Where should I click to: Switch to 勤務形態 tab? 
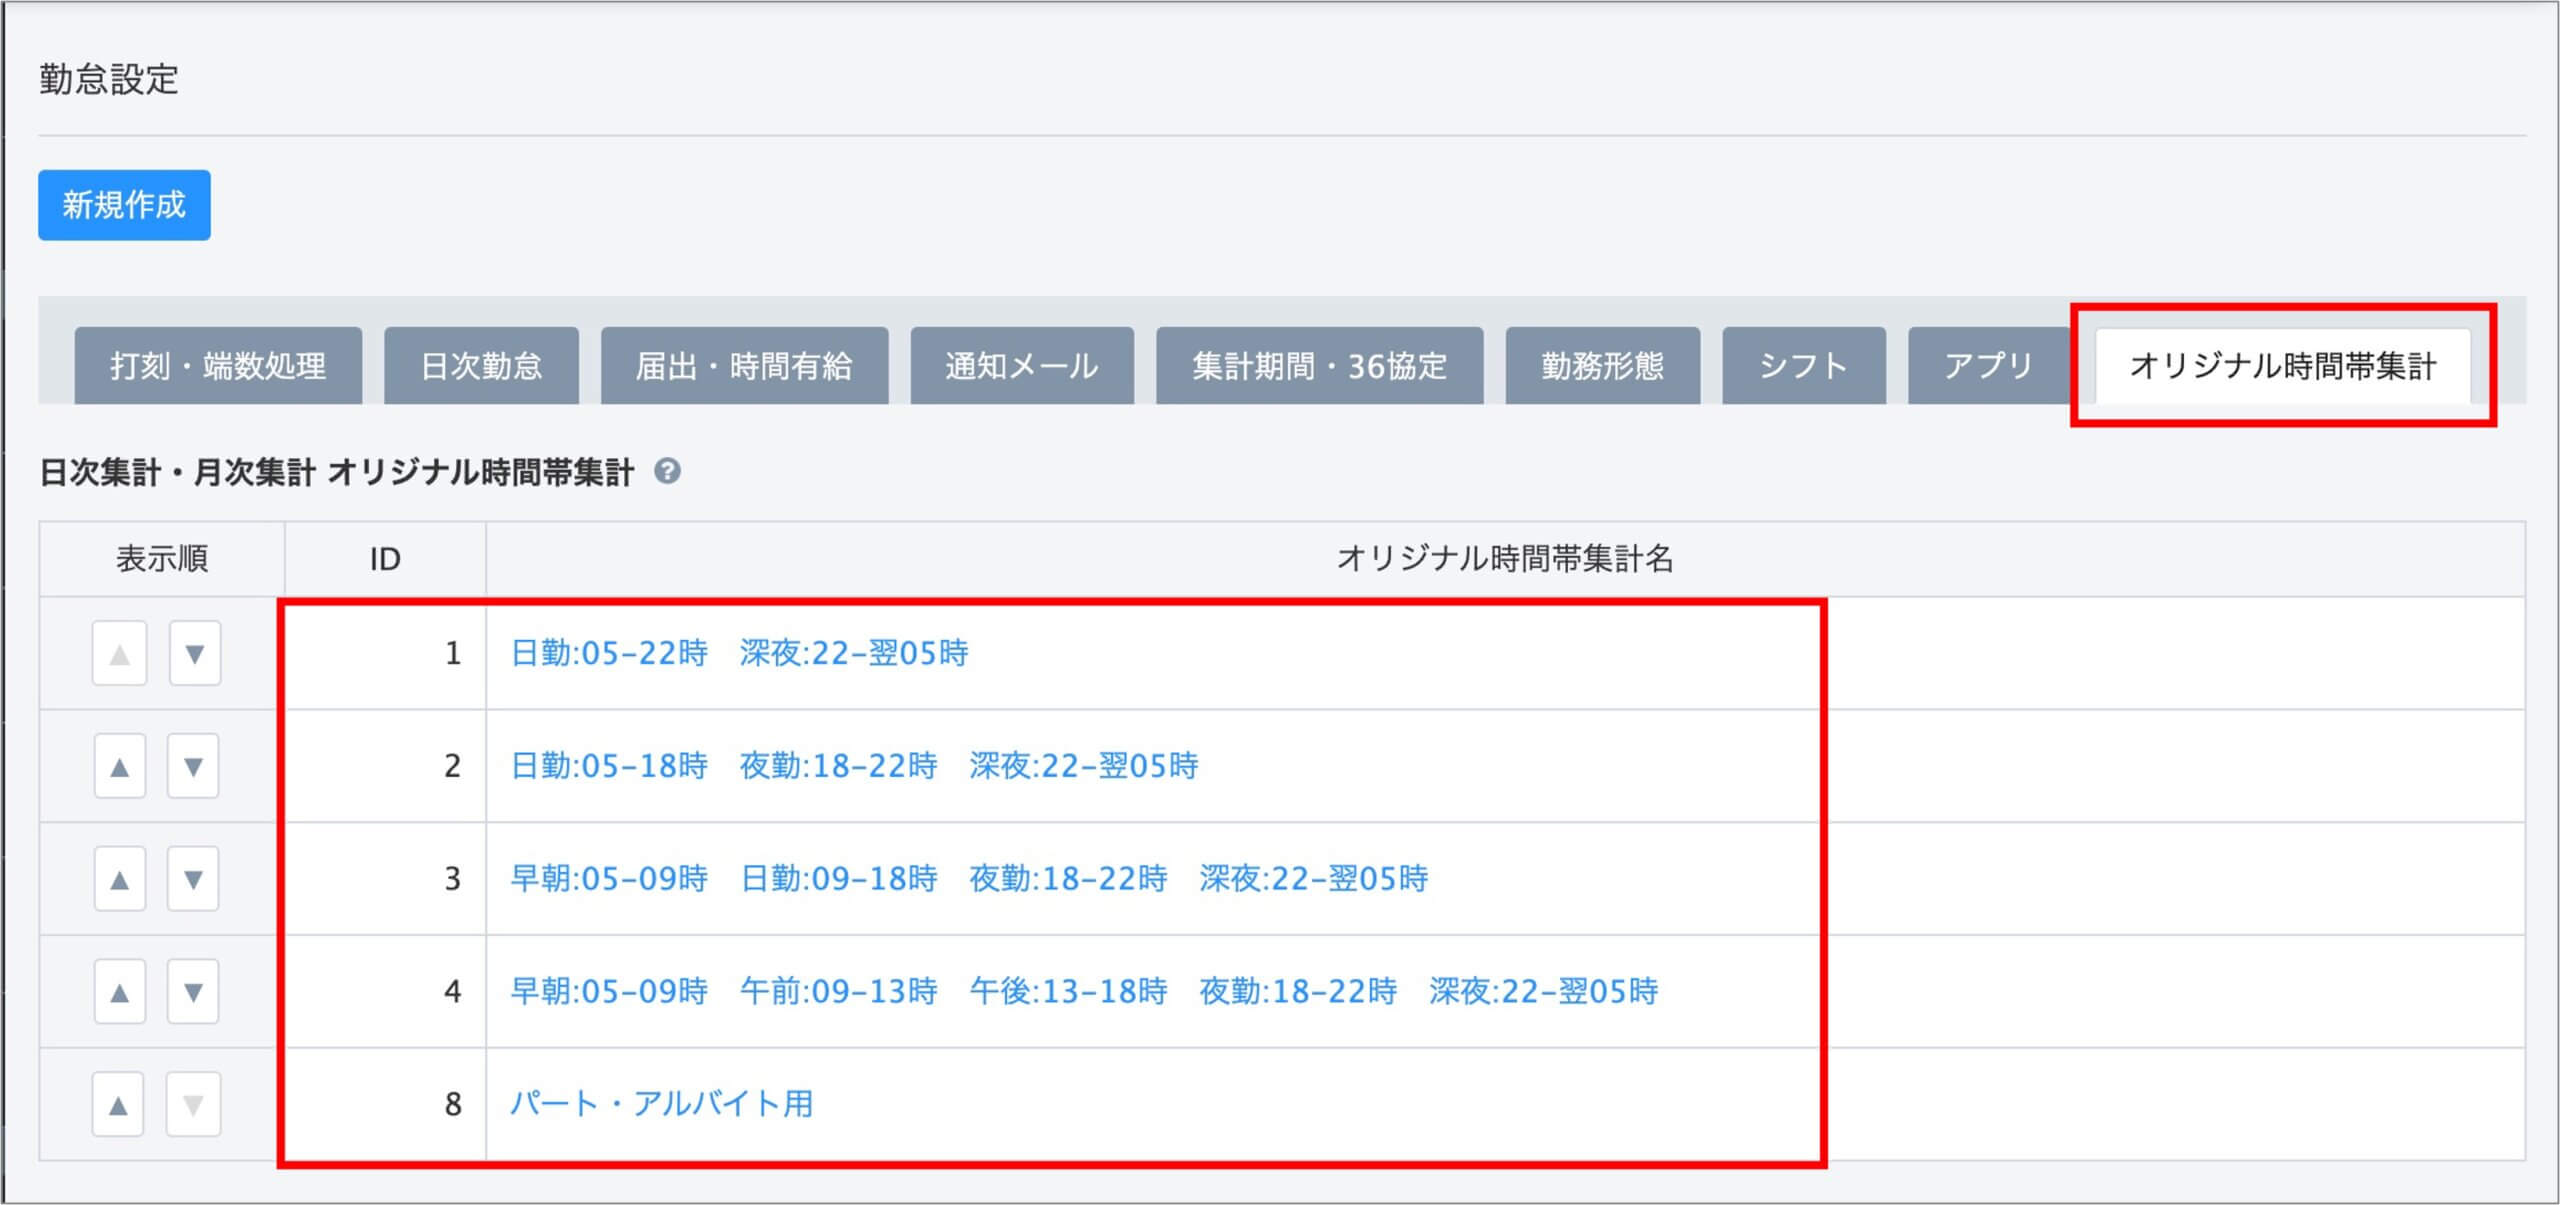point(1602,366)
